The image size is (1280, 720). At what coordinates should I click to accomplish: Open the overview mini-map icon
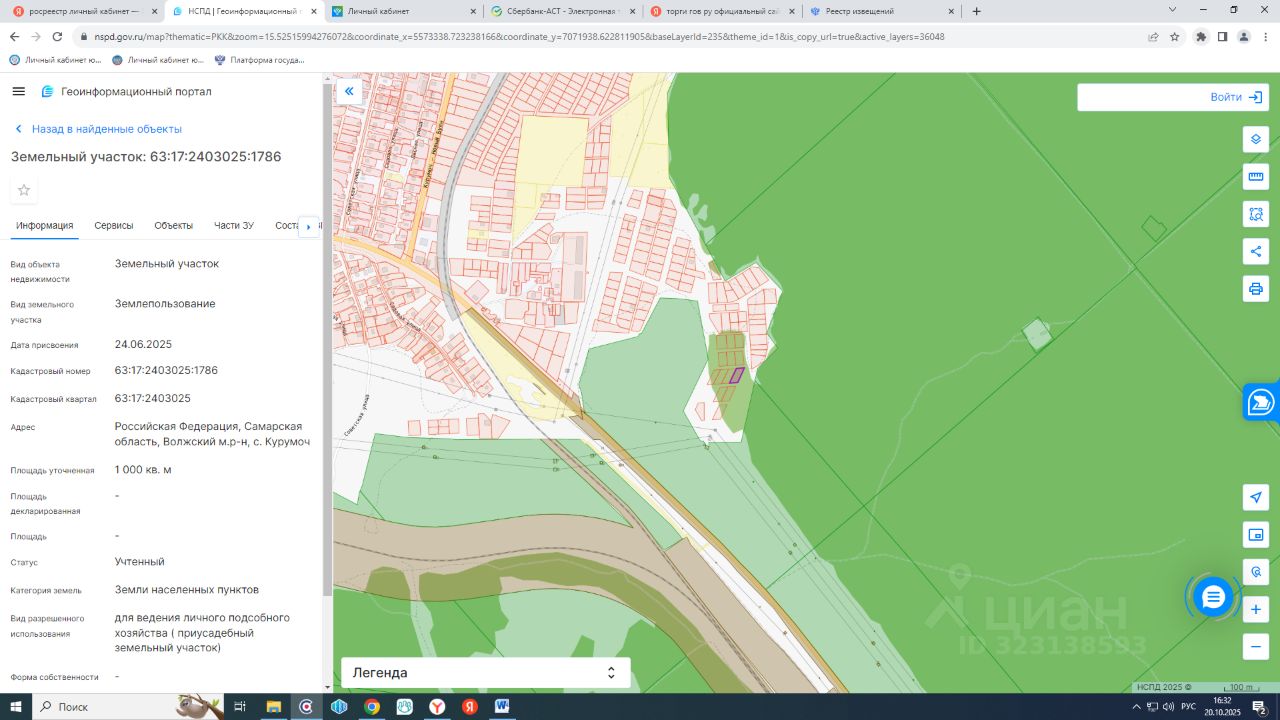click(1256, 535)
